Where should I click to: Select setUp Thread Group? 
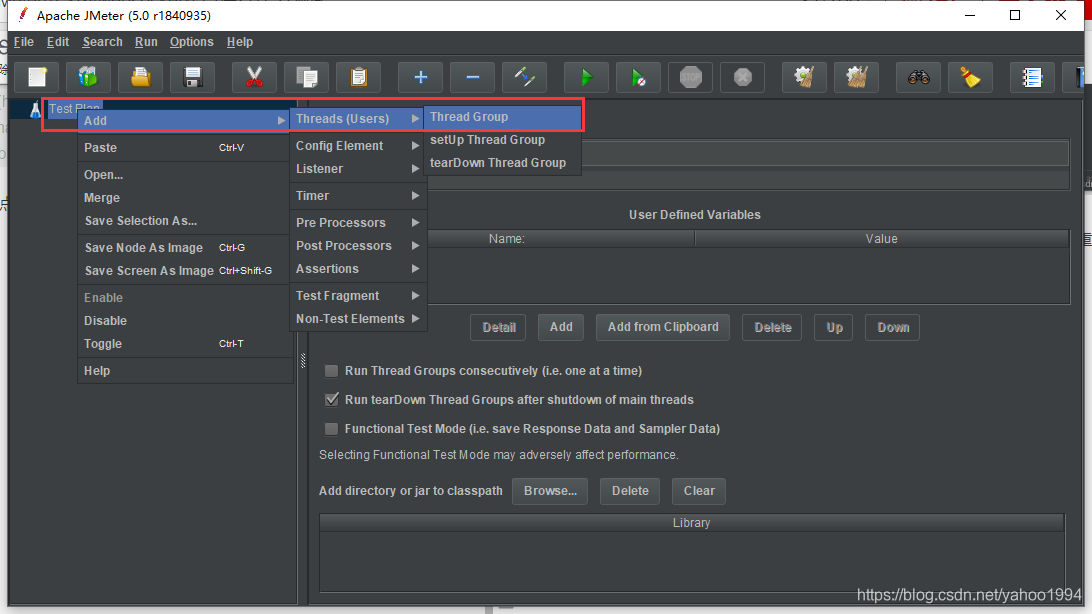[503, 140]
